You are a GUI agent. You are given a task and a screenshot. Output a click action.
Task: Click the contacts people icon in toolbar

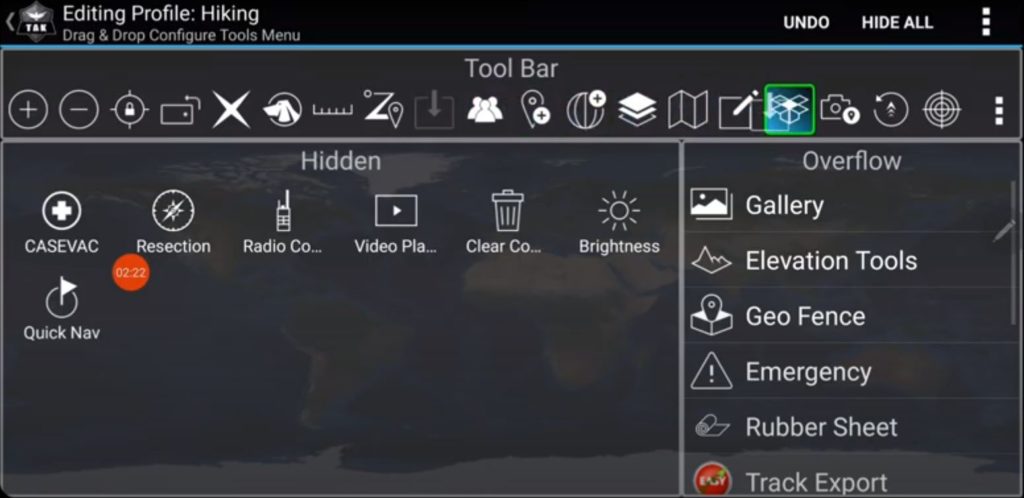pos(485,110)
